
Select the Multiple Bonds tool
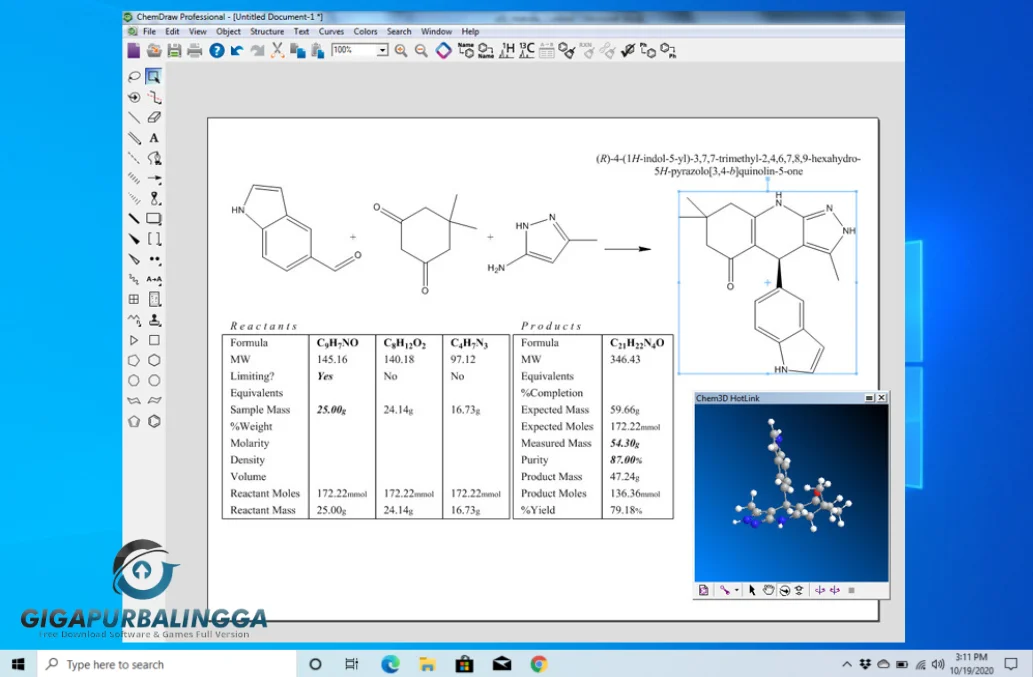tap(134, 138)
